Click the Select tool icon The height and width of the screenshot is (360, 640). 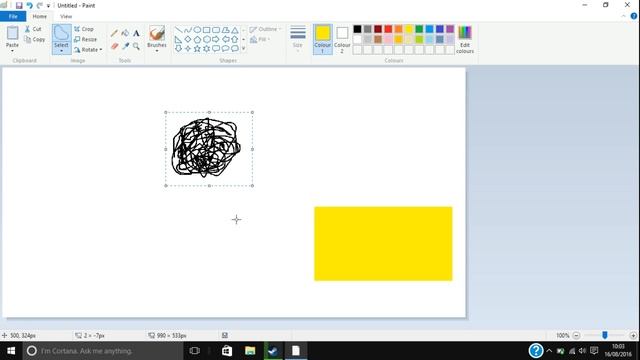(x=62, y=33)
